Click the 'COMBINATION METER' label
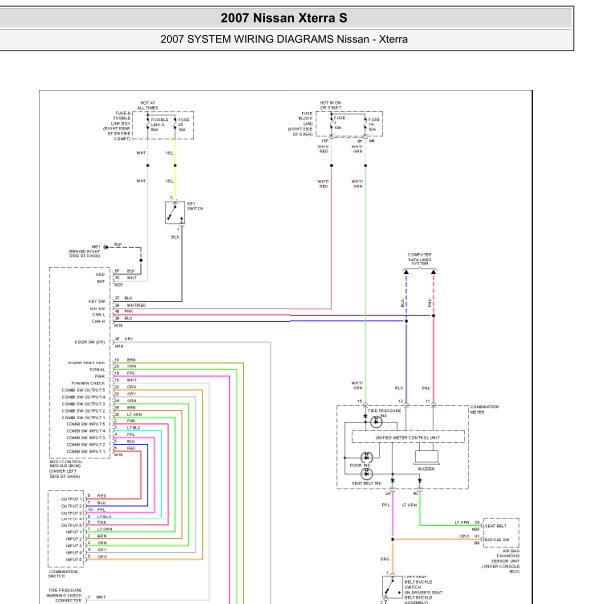Screen dimensions: 600x604 (x=484, y=409)
